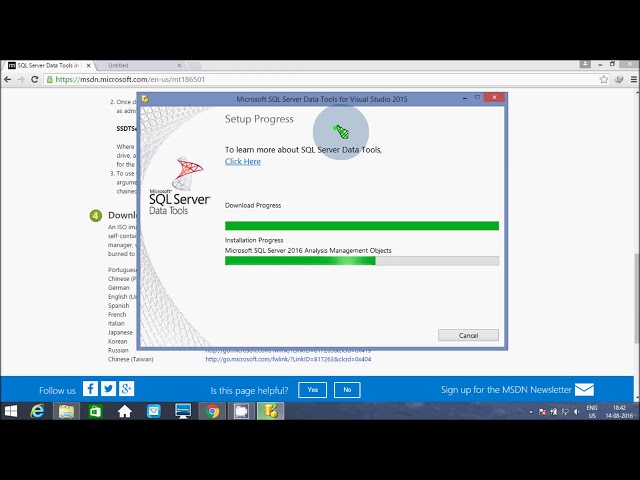
Task: Click the Installation Progress bar
Action: click(x=362, y=261)
